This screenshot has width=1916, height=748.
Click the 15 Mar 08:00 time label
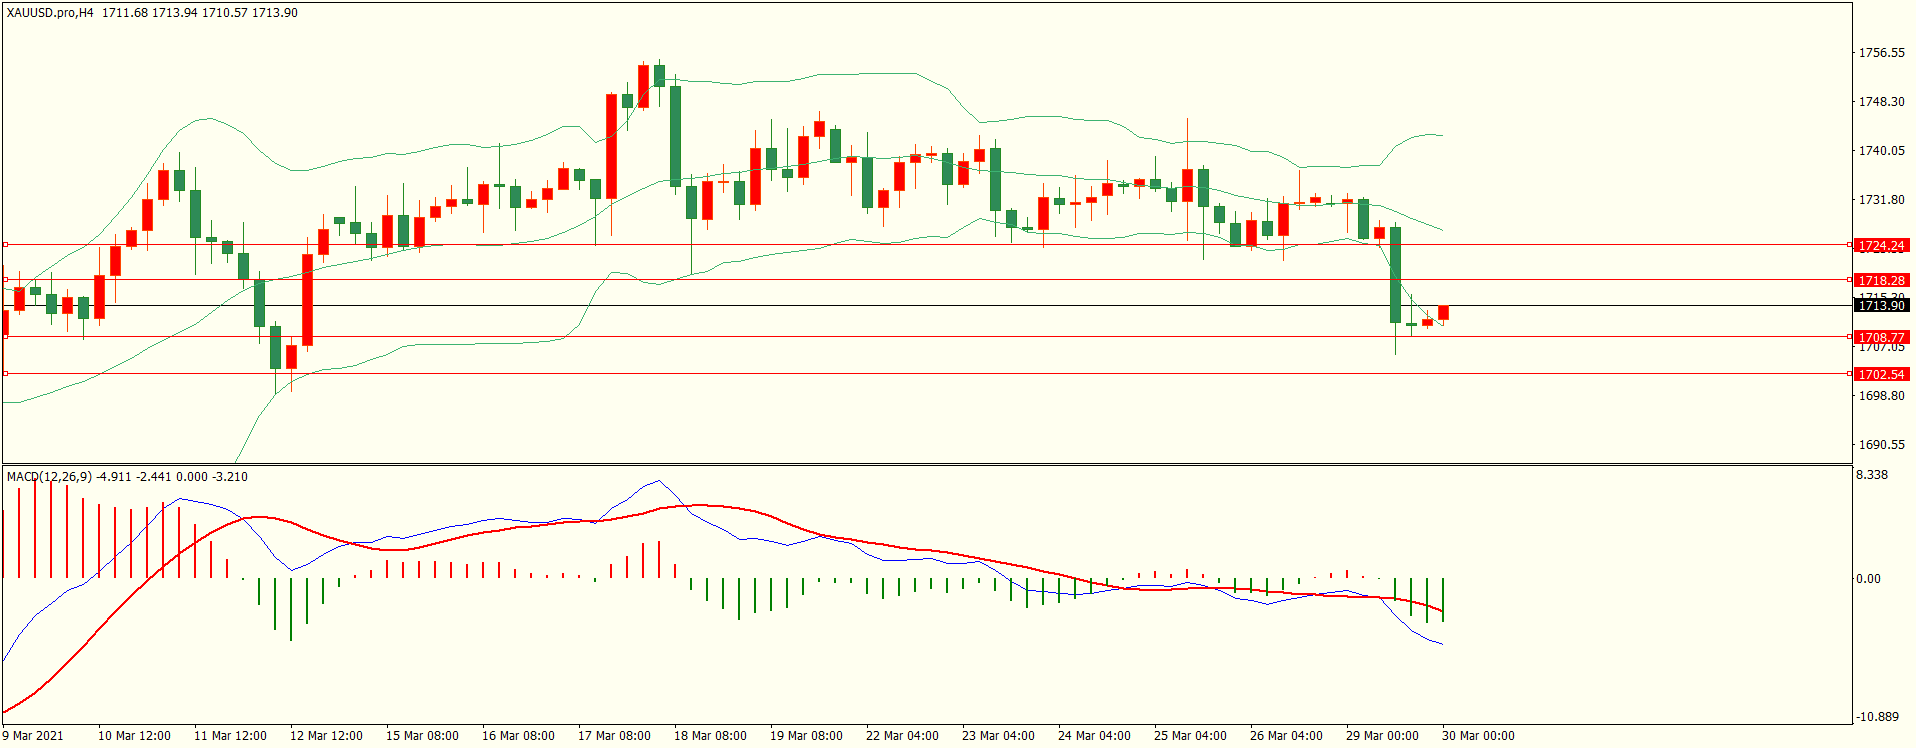pos(422,736)
